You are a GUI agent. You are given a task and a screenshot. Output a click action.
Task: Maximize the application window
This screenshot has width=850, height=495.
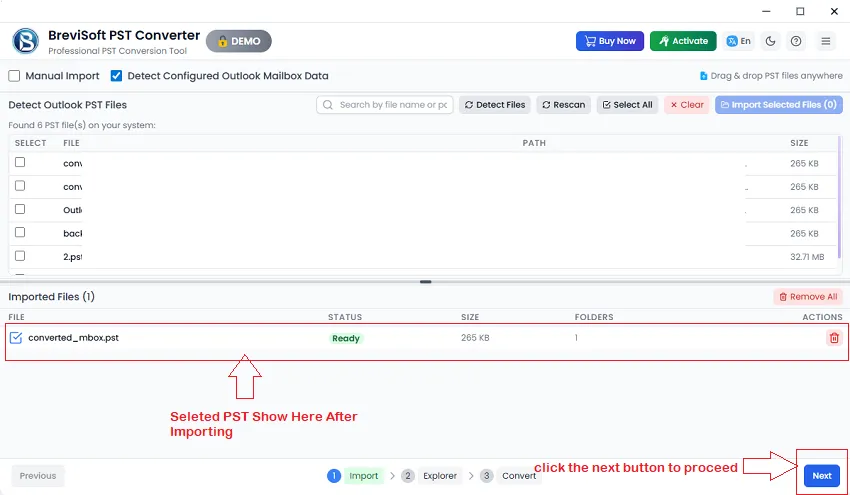(x=800, y=11)
